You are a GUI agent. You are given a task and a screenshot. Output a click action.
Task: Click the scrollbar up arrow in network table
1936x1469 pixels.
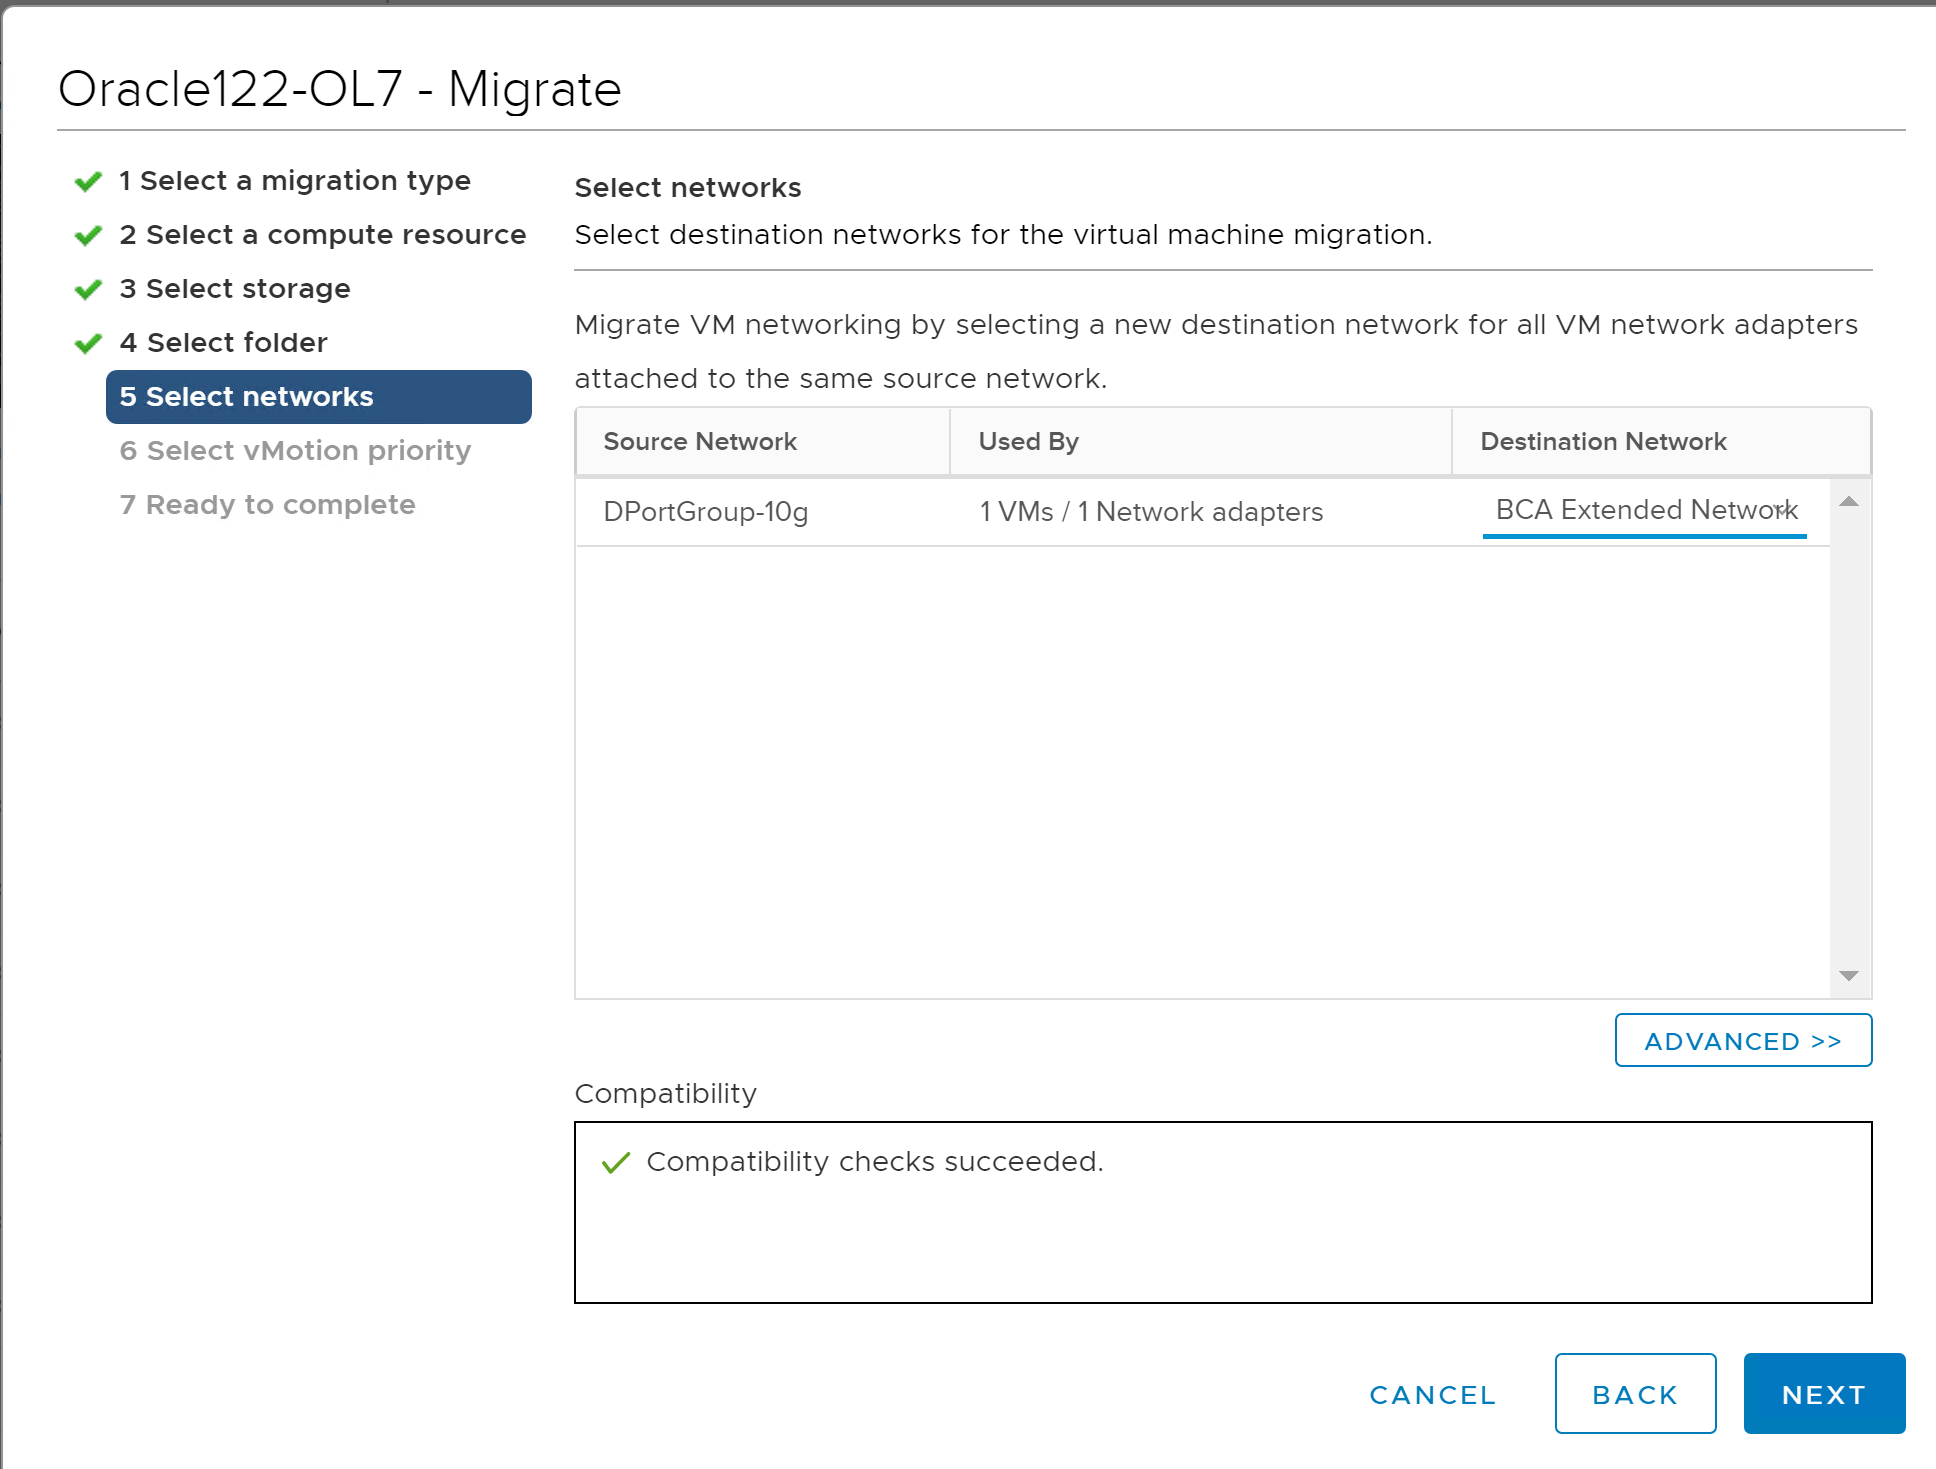click(1848, 502)
